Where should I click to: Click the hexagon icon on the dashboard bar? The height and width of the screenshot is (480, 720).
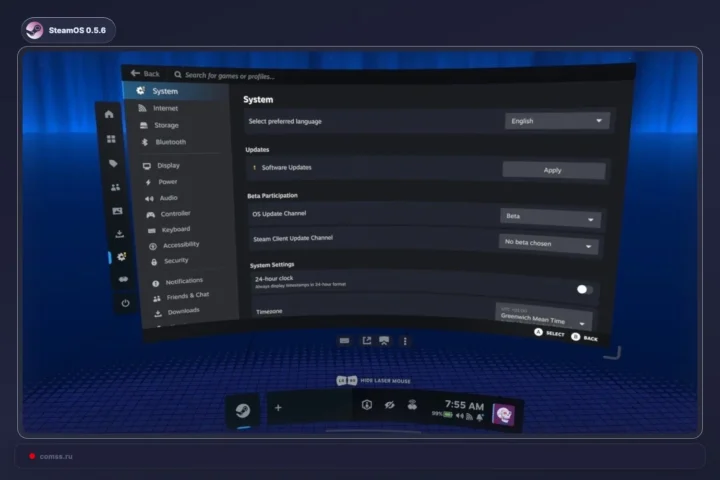coord(366,405)
